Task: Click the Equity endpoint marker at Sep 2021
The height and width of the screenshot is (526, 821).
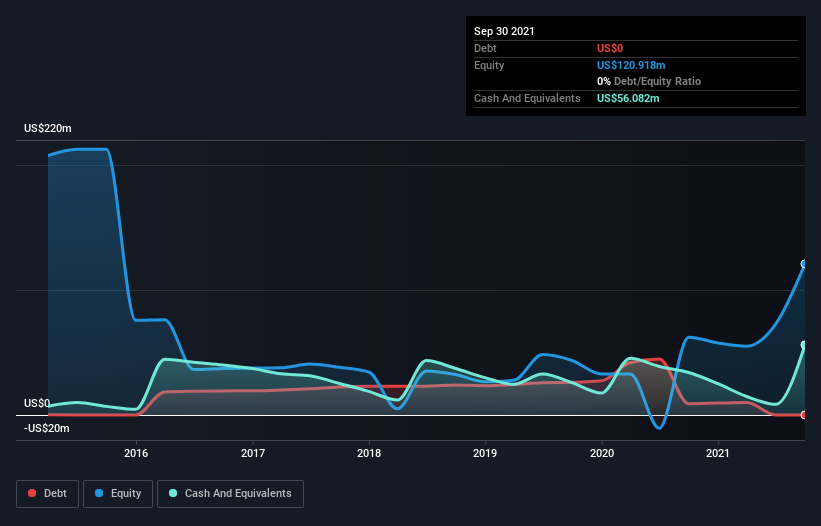Action: click(804, 264)
